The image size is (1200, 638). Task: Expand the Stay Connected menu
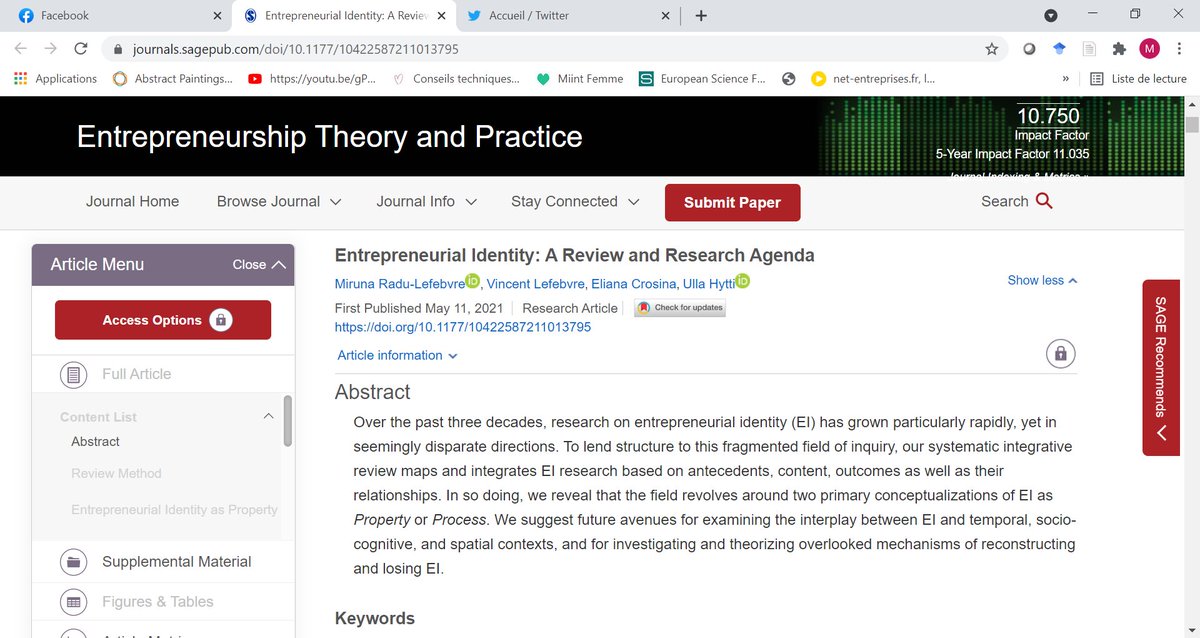point(575,201)
